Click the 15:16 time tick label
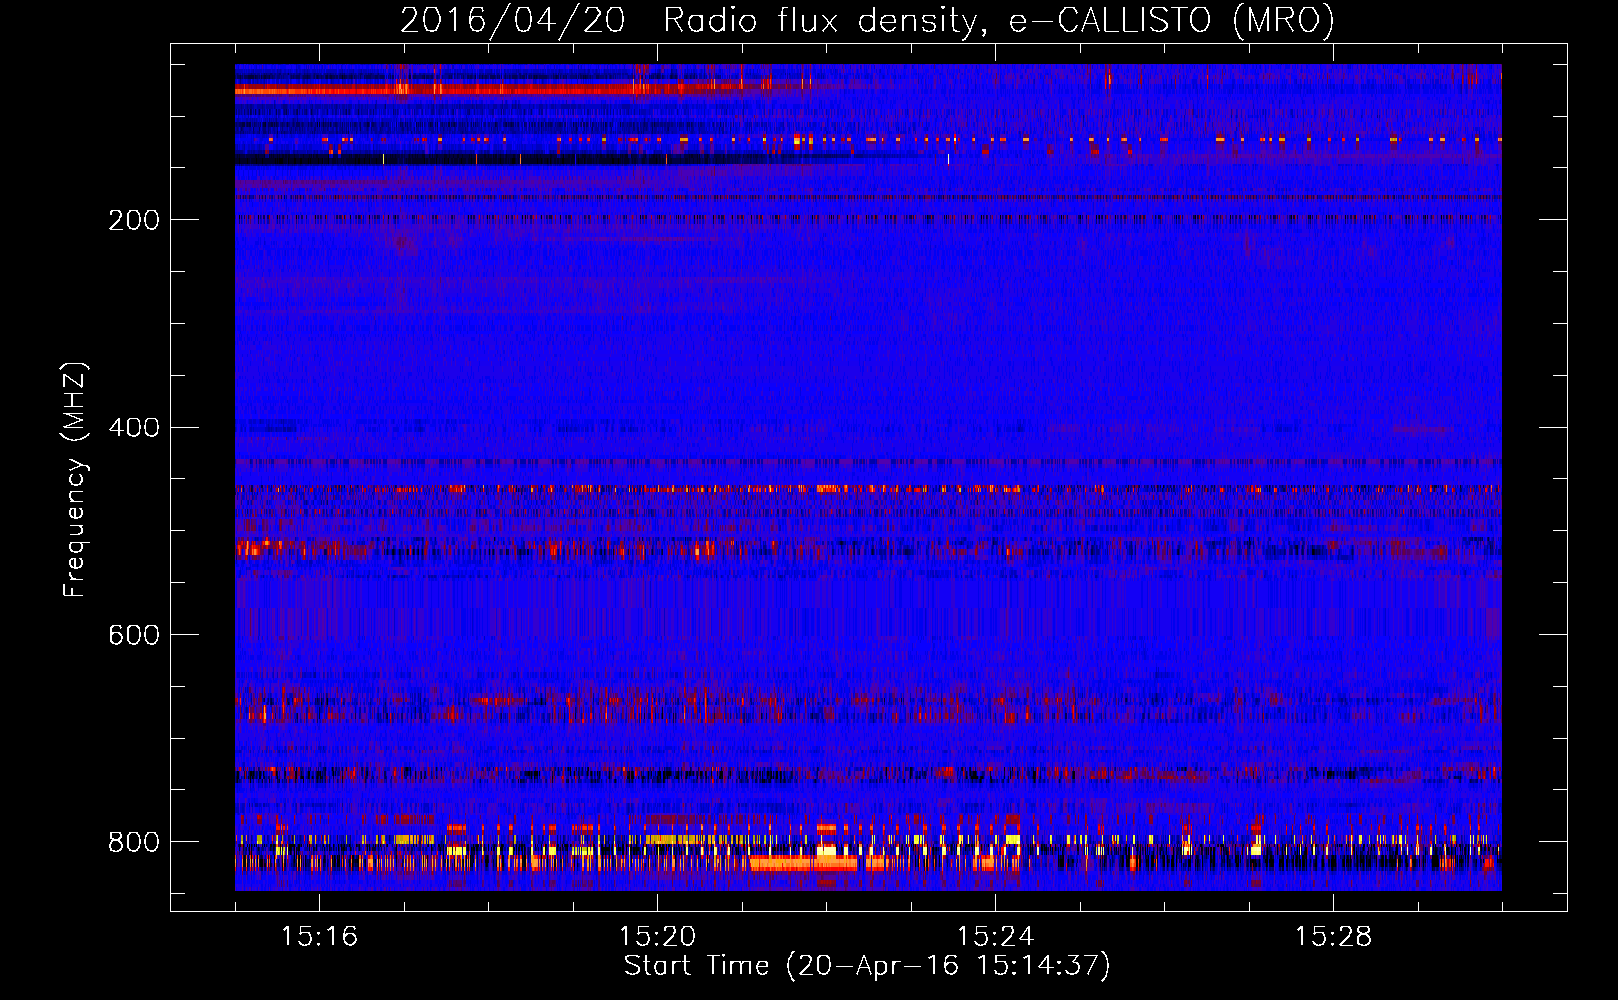 click(319, 936)
